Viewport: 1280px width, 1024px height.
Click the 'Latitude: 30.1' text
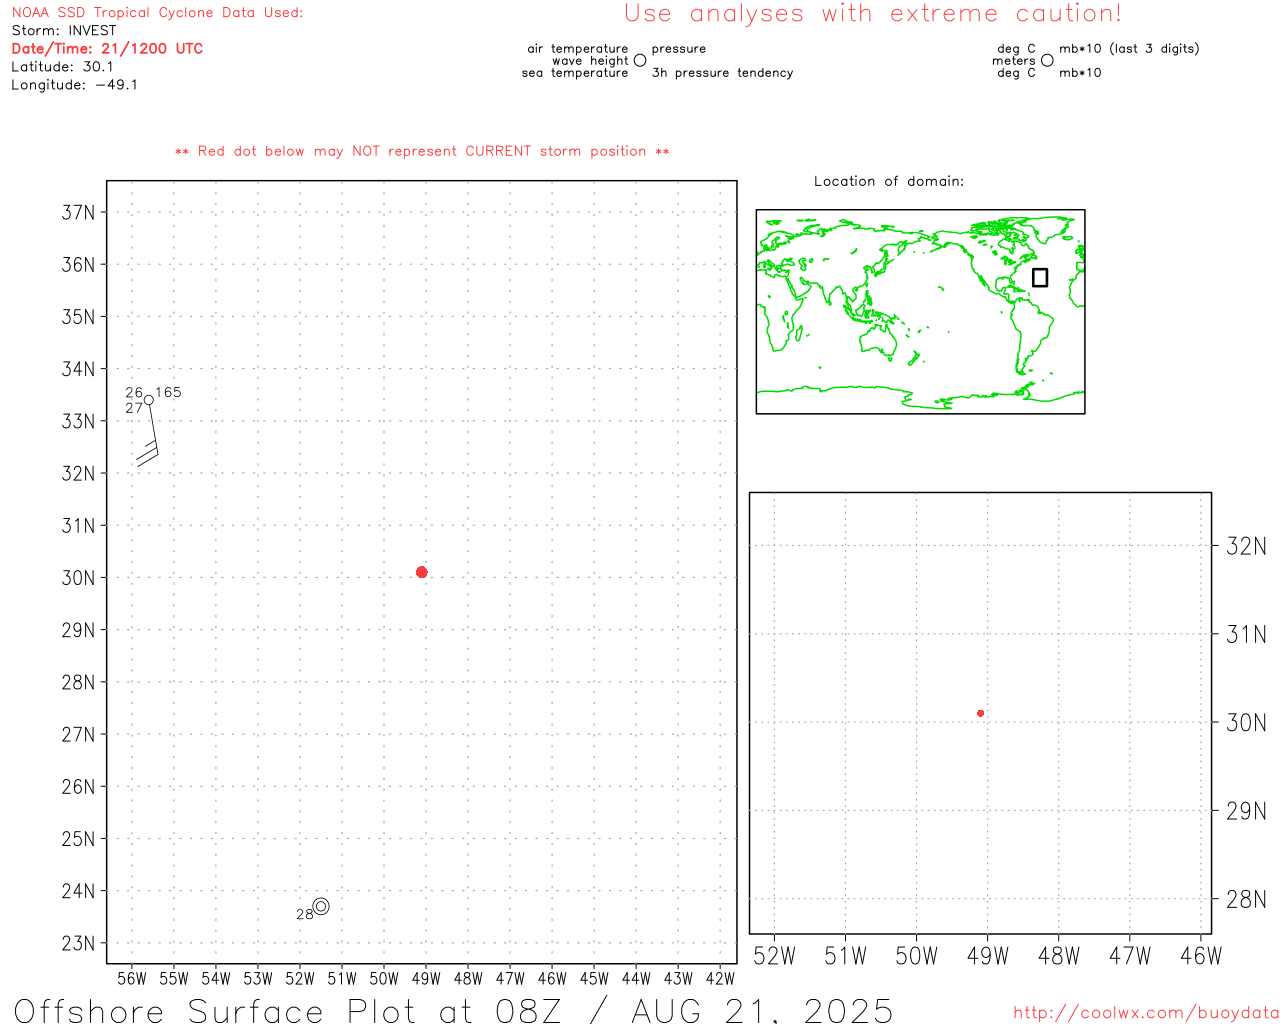tap(62, 66)
